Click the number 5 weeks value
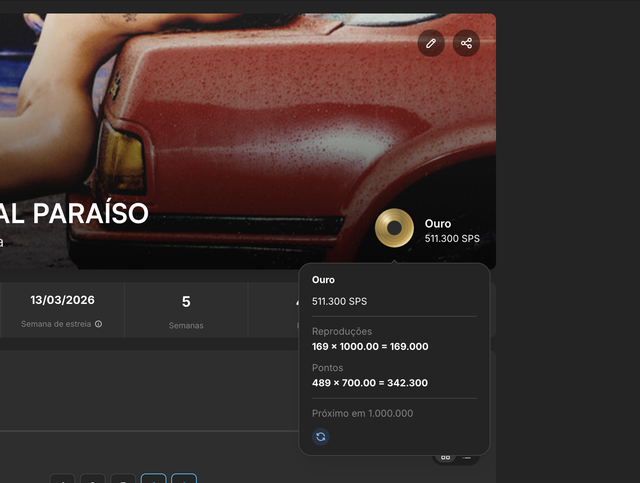 pyautogui.click(x=186, y=302)
